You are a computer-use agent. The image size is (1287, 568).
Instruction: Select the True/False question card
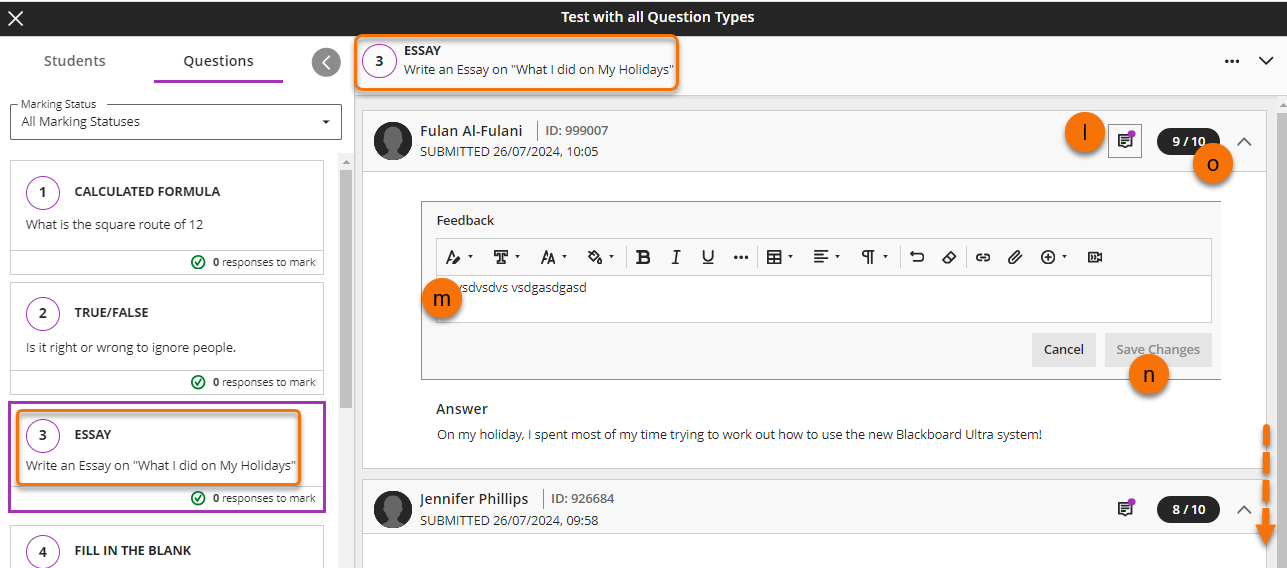167,329
